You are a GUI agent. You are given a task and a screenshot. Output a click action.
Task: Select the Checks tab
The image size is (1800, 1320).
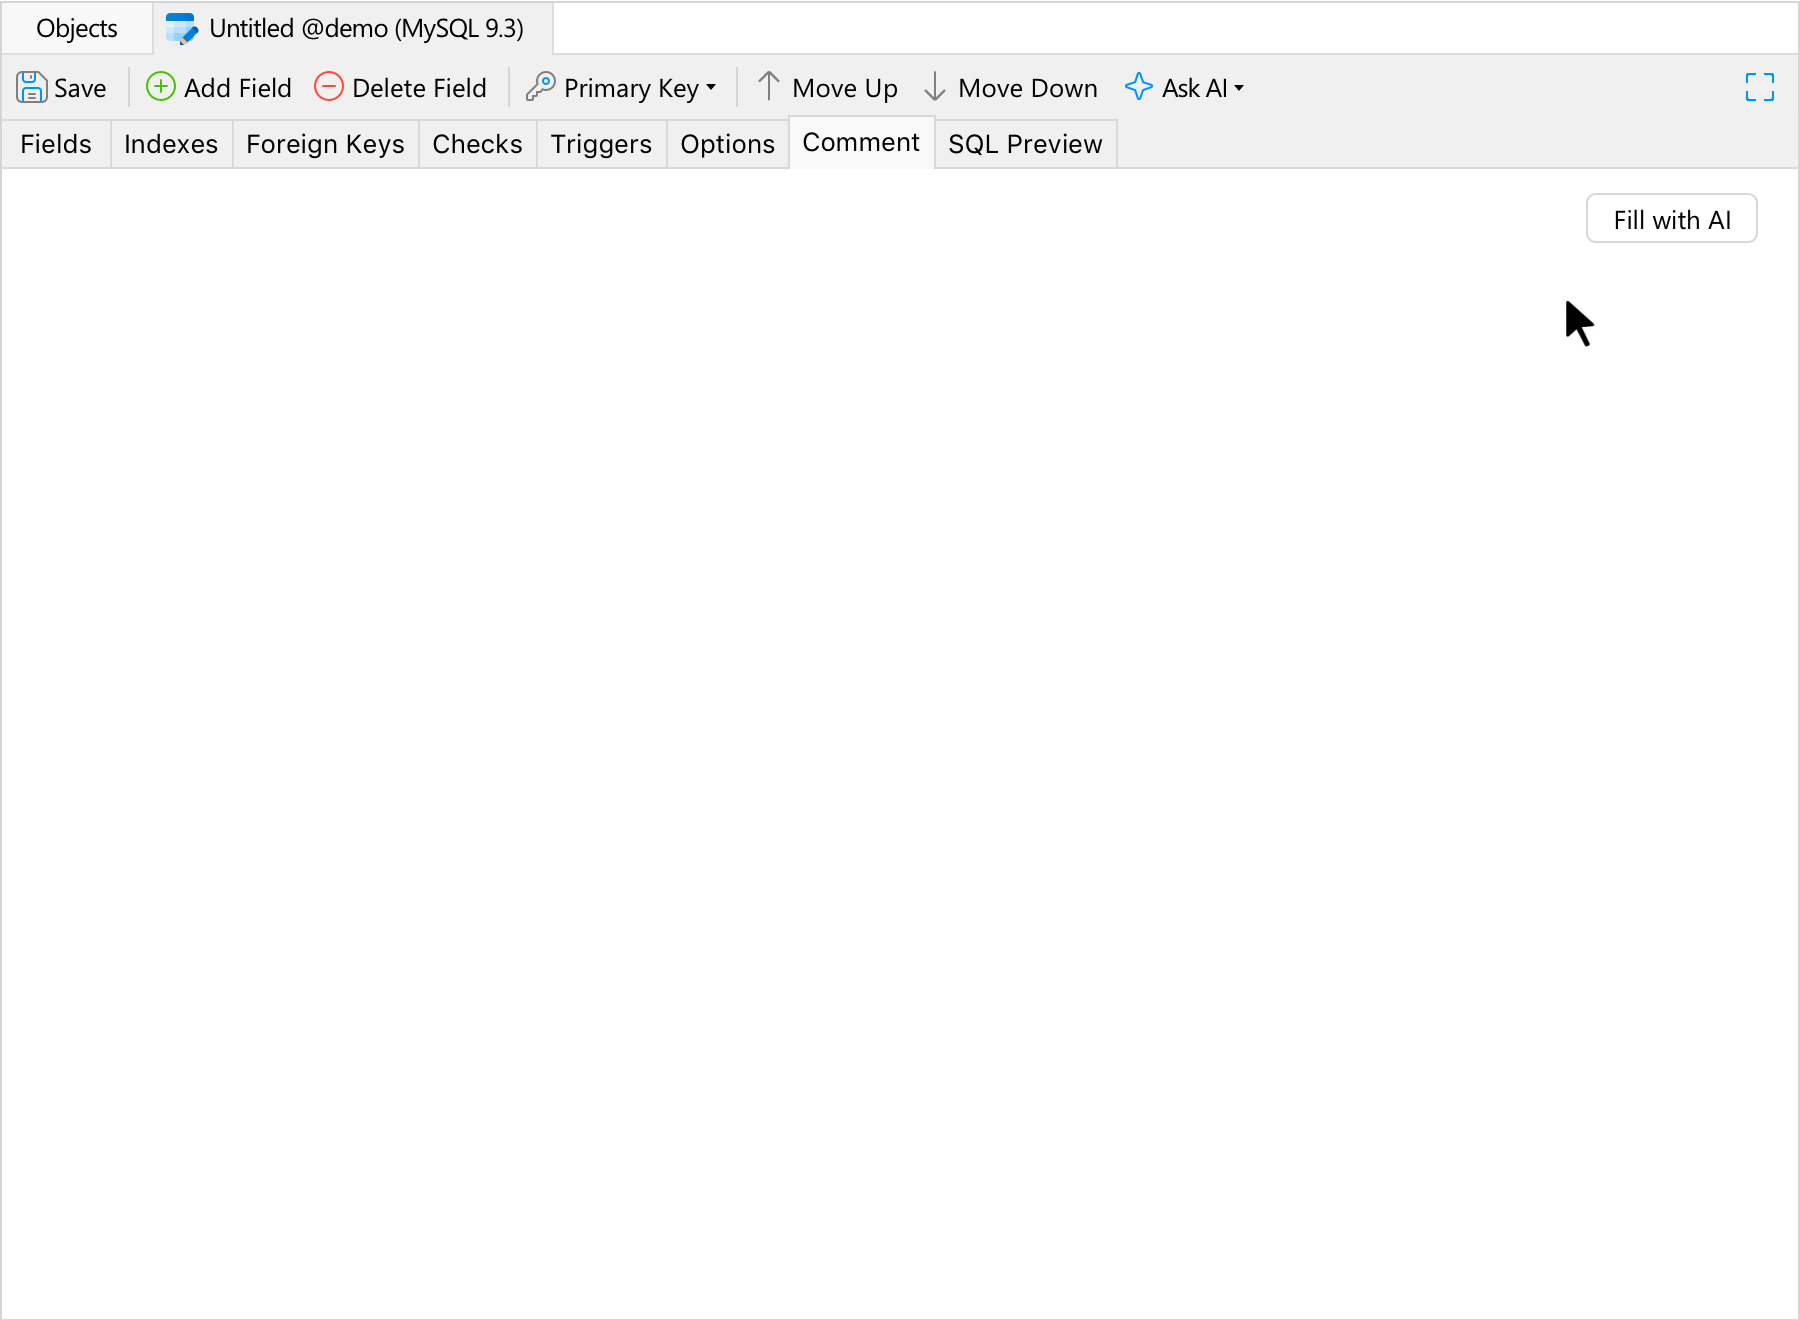pyautogui.click(x=478, y=144)
